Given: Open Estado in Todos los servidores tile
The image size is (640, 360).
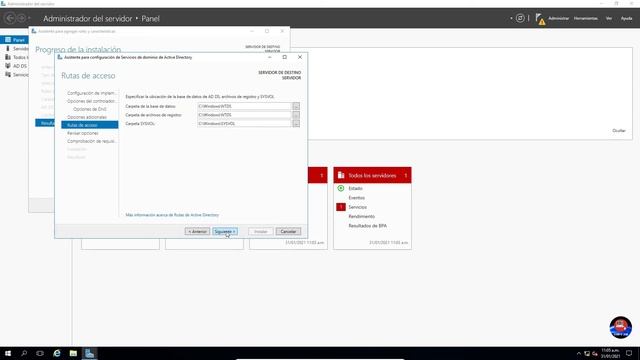Looking at the screenshot, I should (355, 189).
